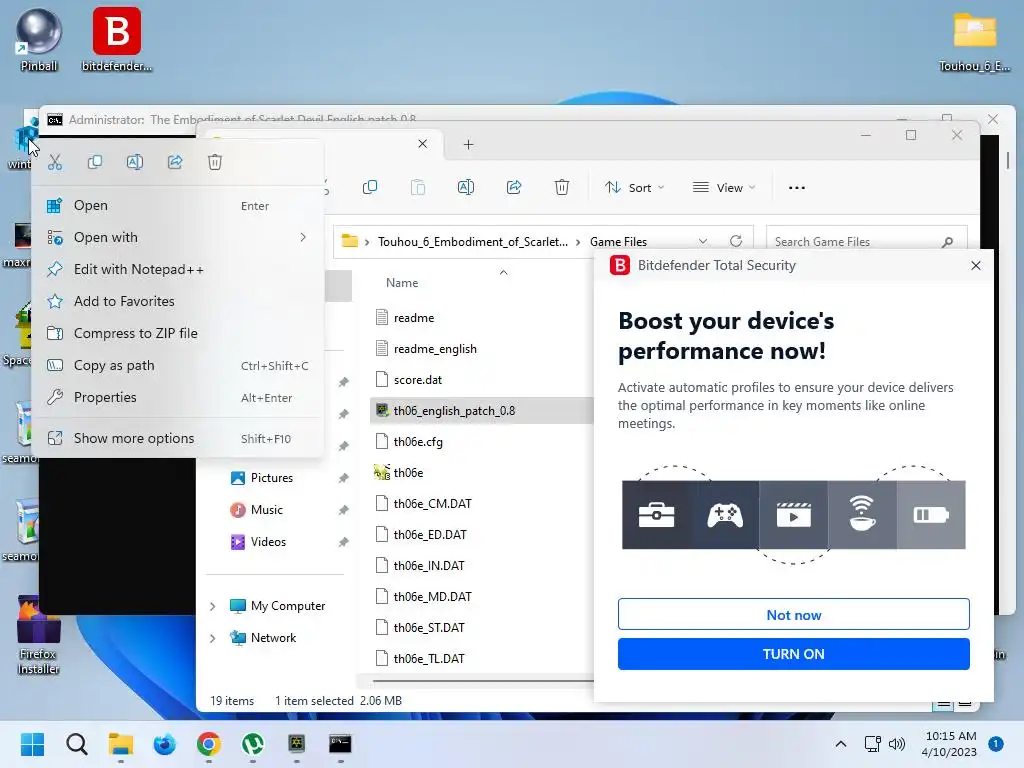Click TURN ON in Bitdefender popup
This screenshot has width=1024, height=768.
[793, 654]
